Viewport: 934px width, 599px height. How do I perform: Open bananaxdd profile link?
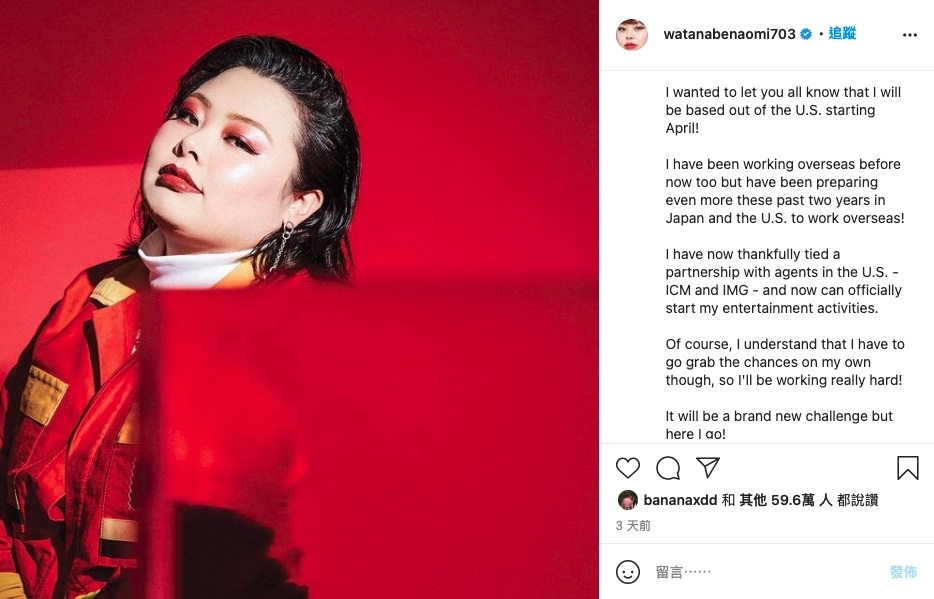click(x=680, y=500)
